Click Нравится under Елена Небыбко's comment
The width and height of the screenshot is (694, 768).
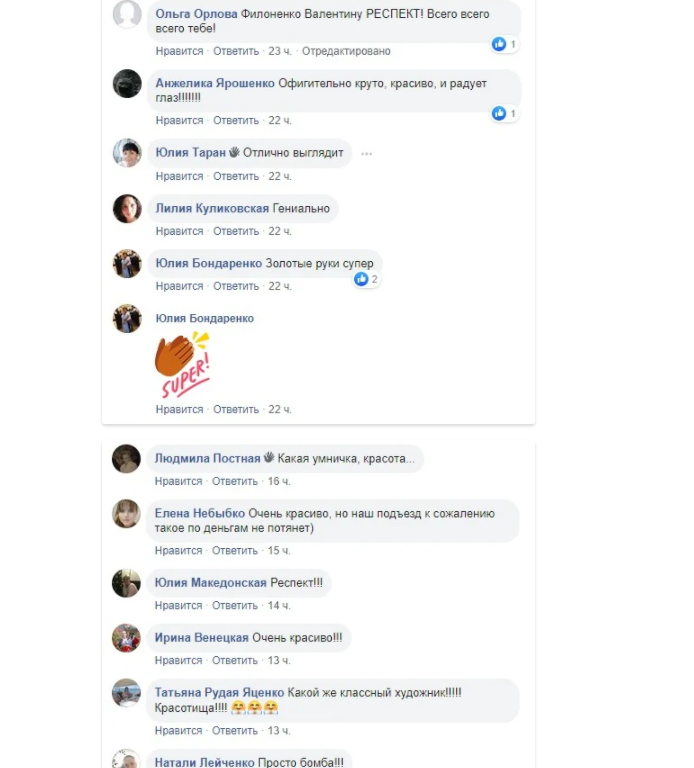pyautogui.click(x=178, y=551)
